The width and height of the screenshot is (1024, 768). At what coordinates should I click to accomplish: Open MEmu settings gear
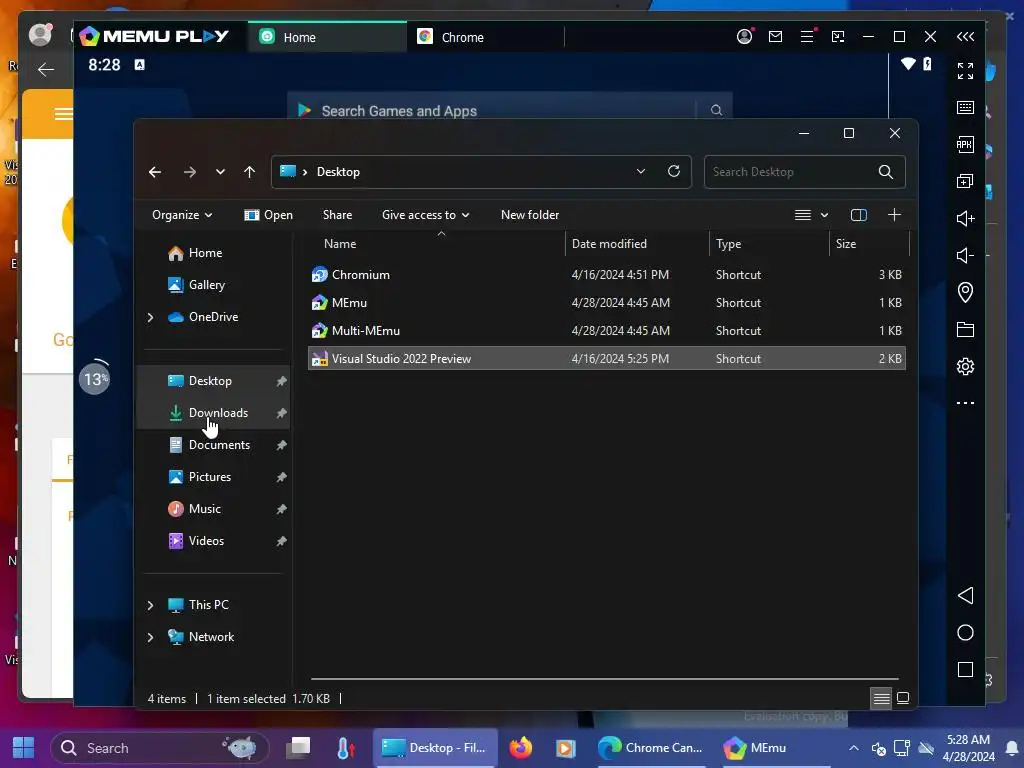[x=965, y=366]
